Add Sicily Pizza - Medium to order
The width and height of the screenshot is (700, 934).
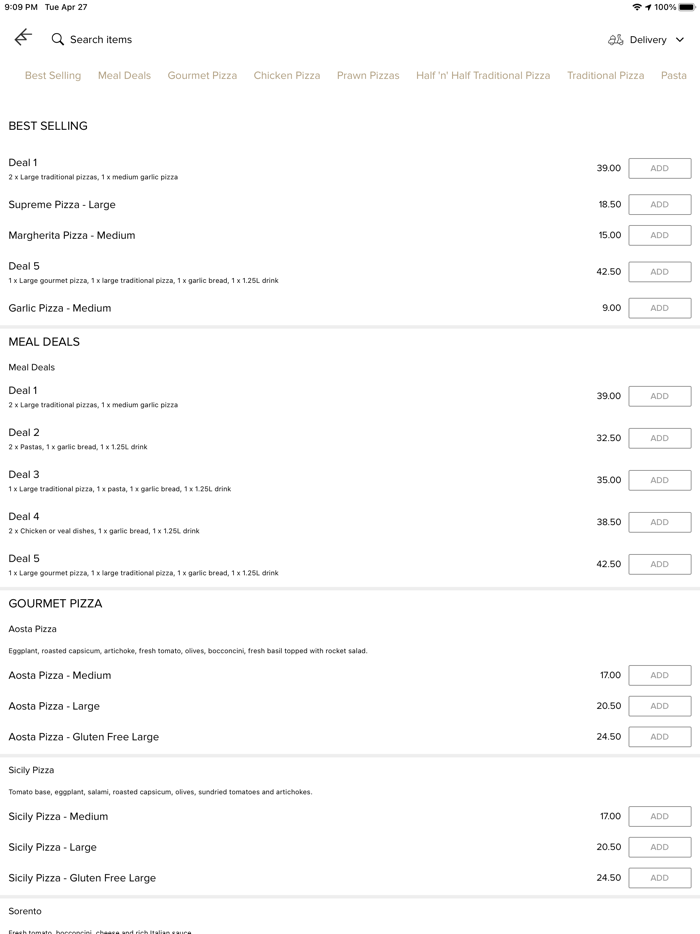[x=659, y=817]
